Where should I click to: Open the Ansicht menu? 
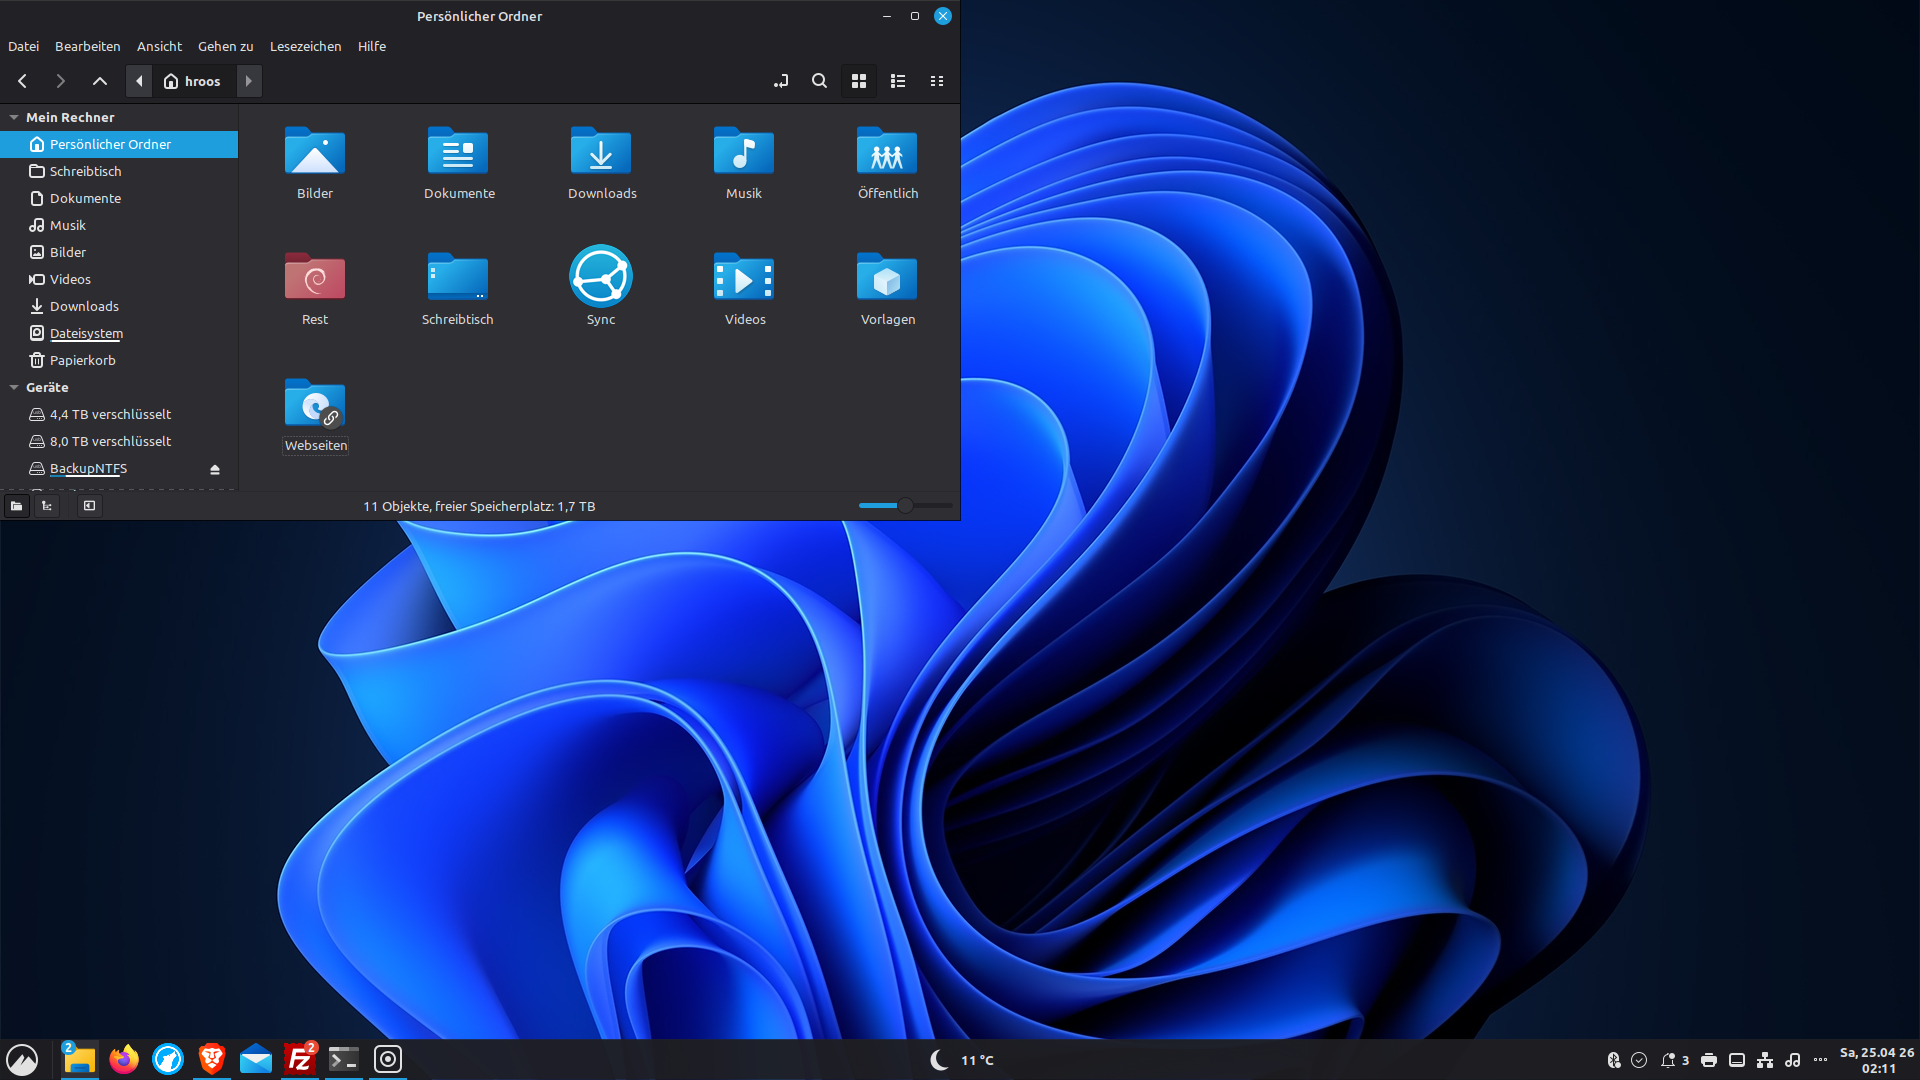click(x=159, y=46)
